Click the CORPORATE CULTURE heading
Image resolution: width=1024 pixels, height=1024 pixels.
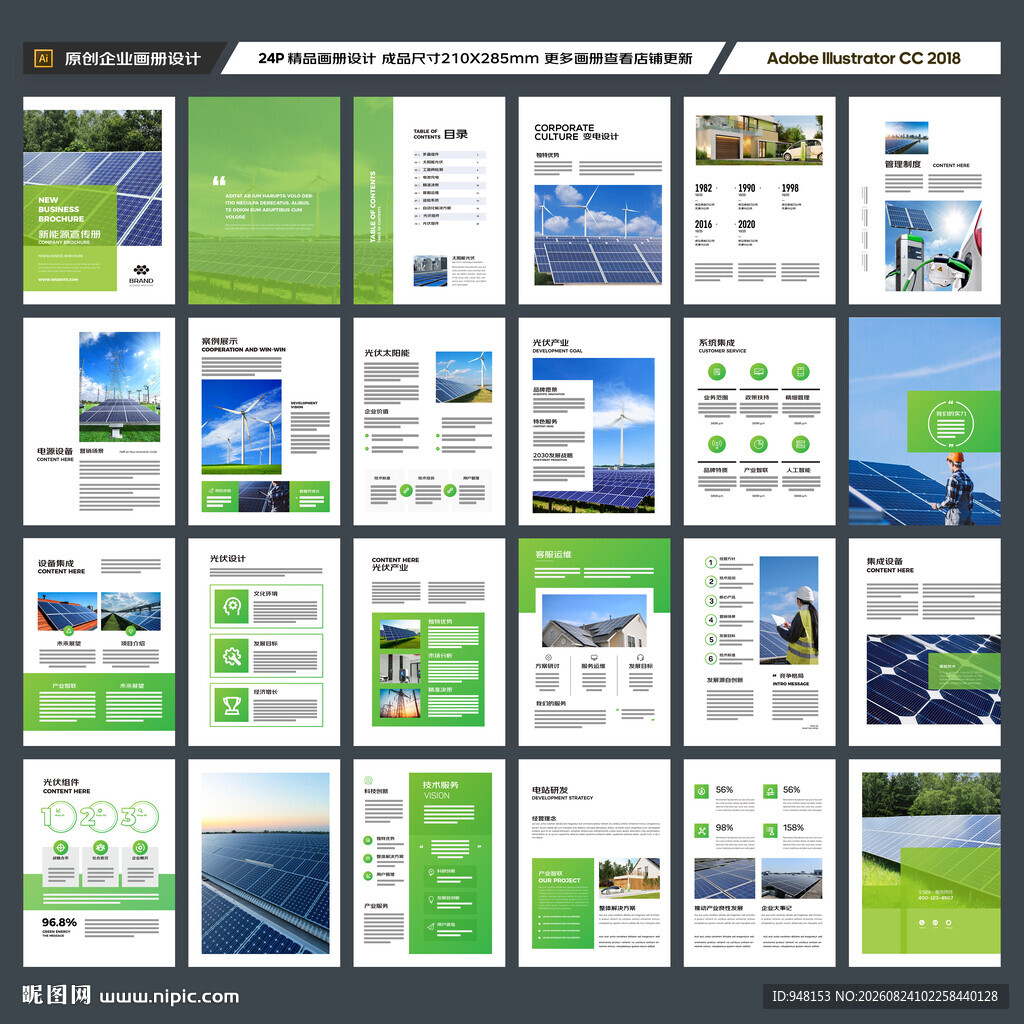pos(564,132)
